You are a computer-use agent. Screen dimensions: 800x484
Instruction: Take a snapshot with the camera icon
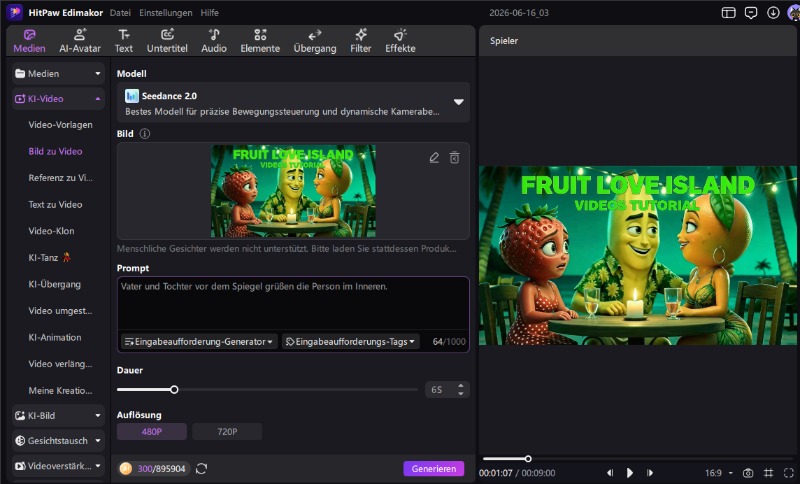click(748, 473)
